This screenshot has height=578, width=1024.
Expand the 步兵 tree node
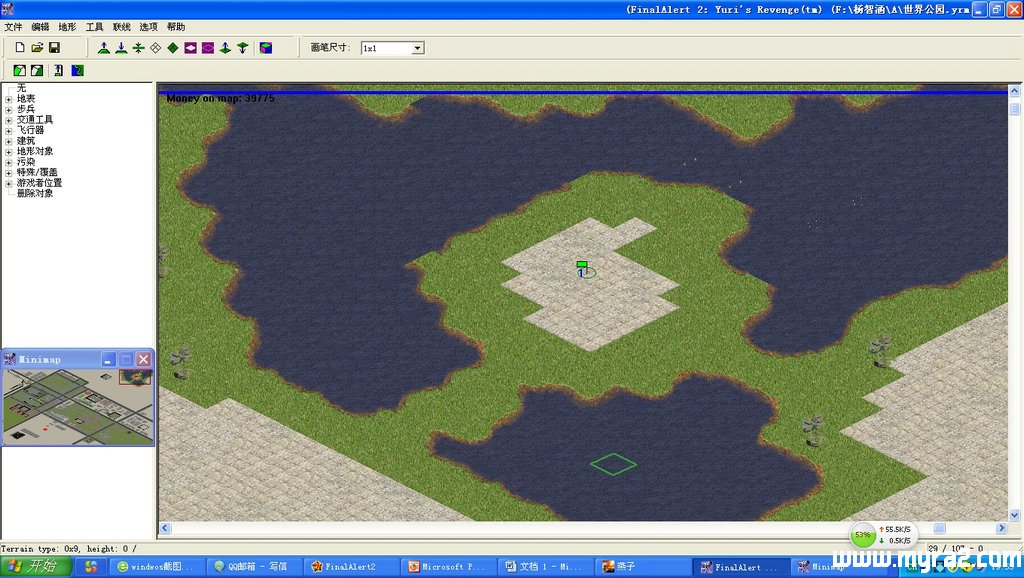(8, 110)
